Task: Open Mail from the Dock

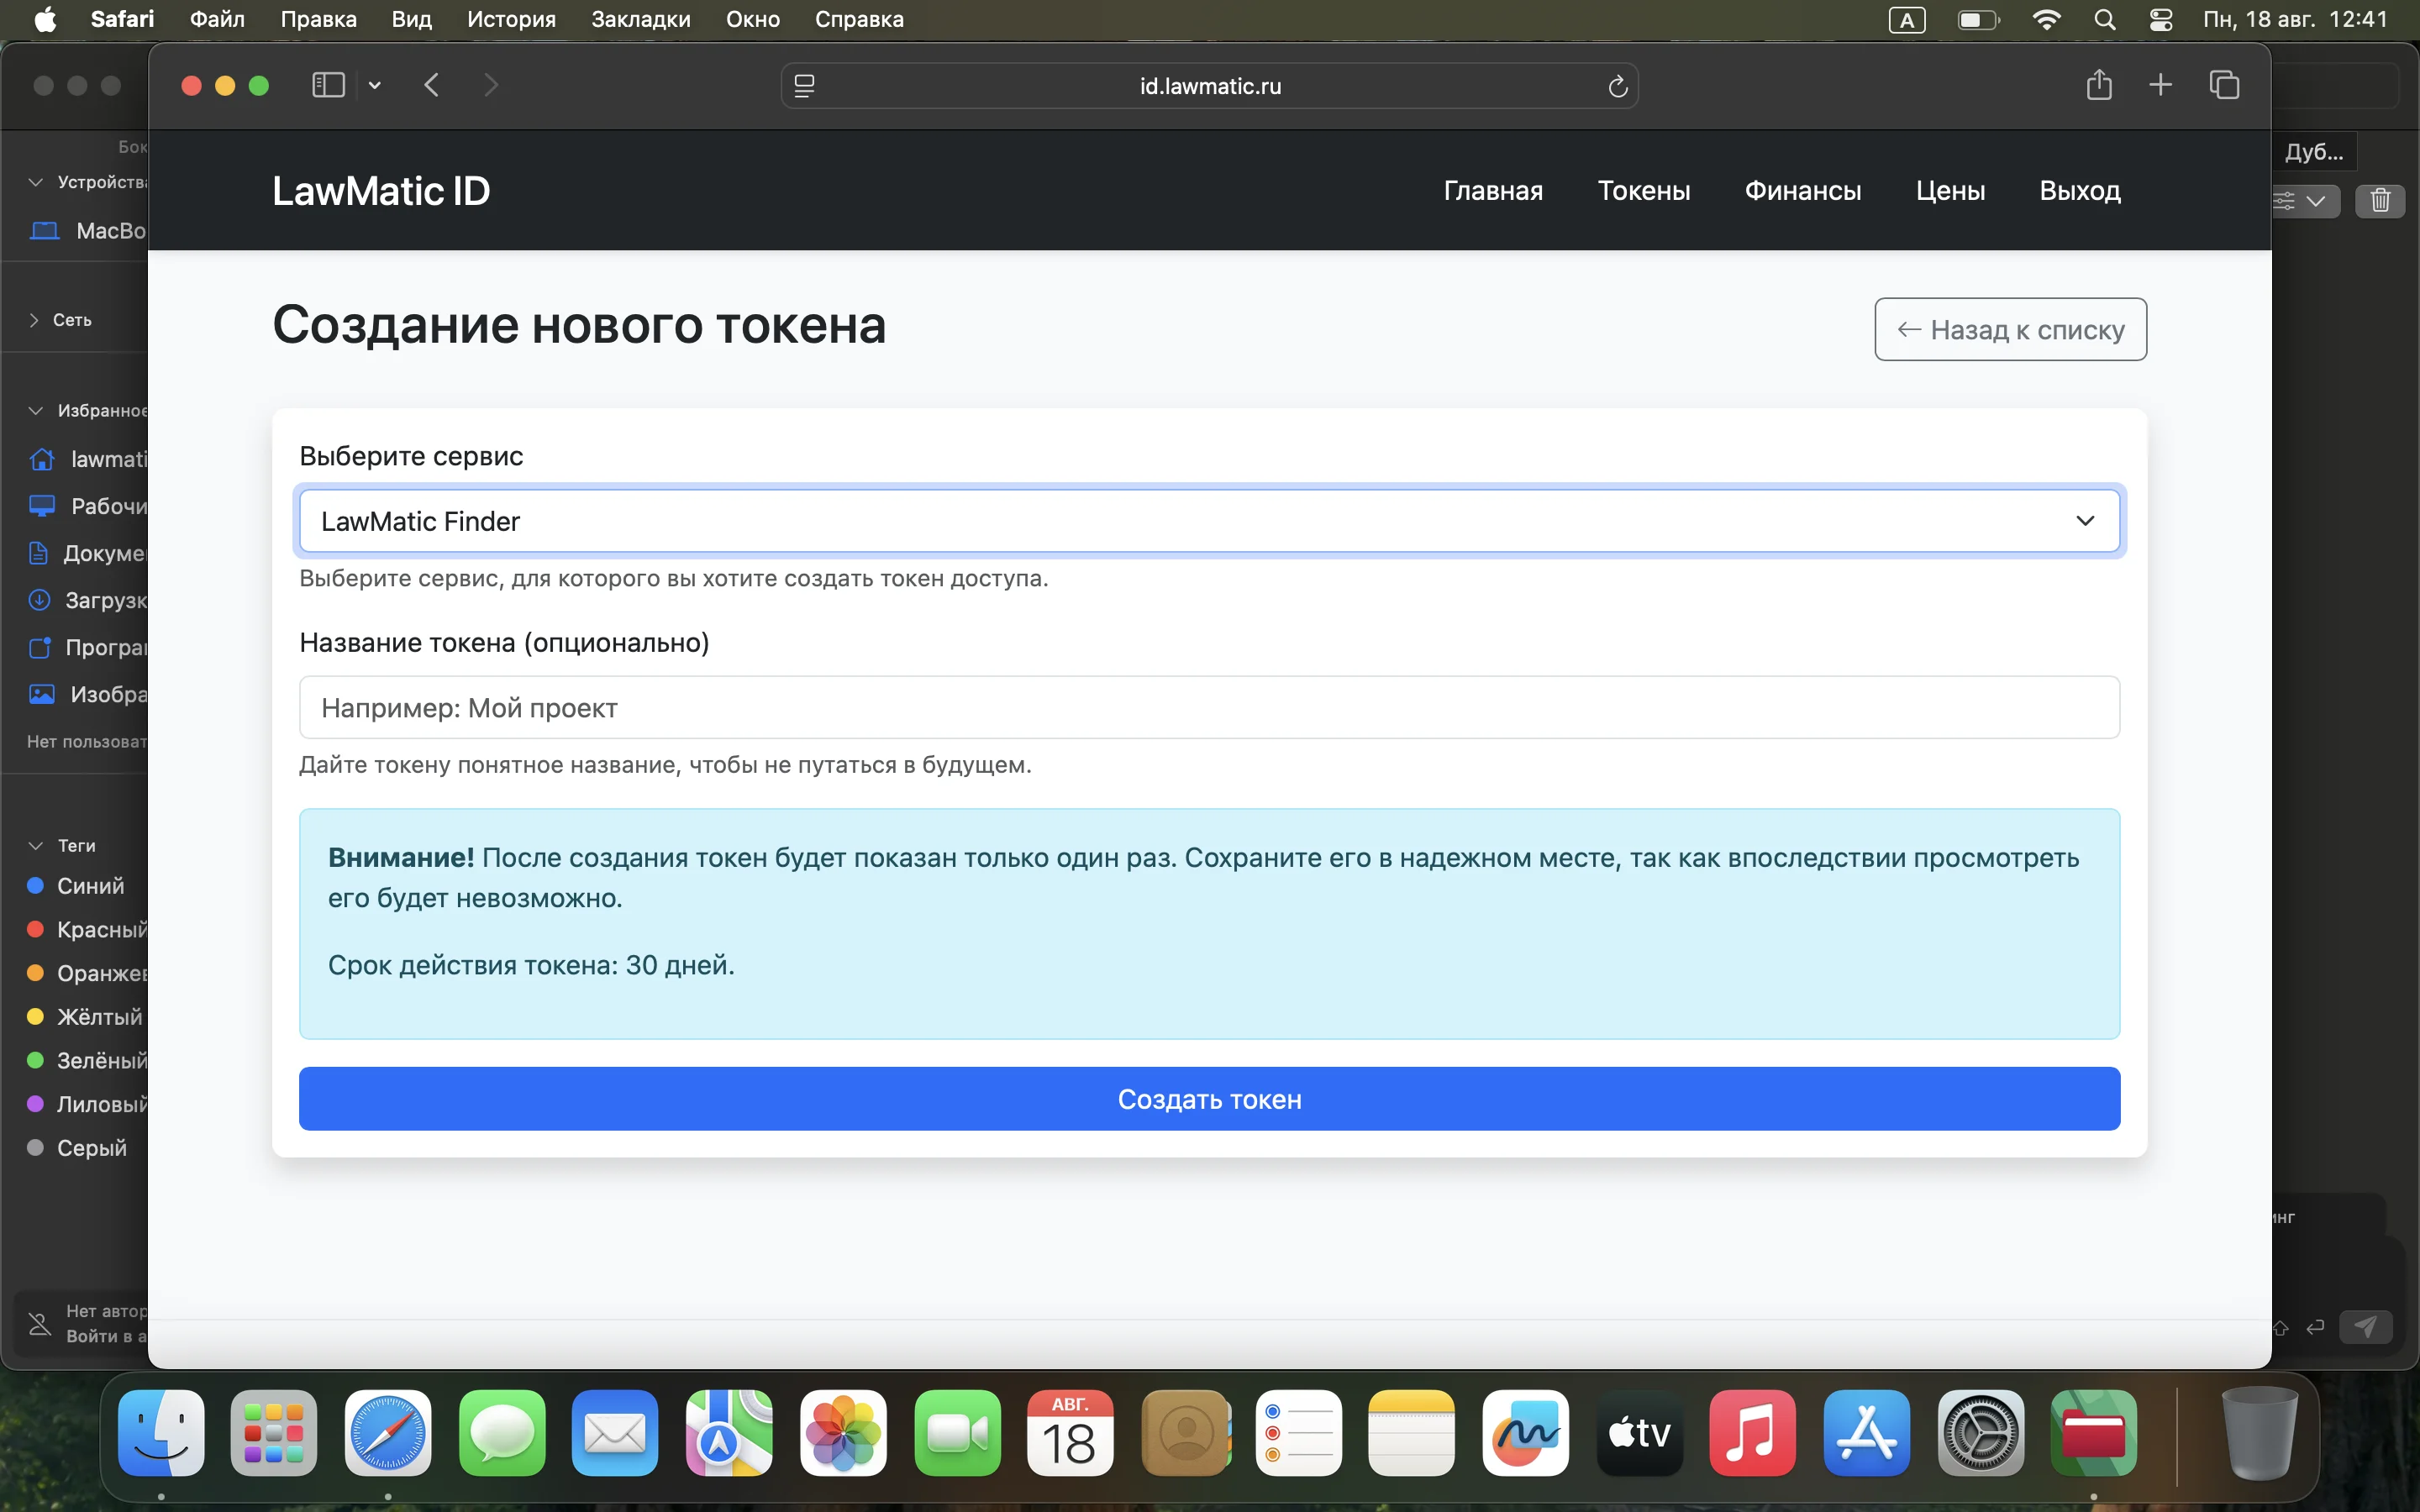Action: pos(615,1432)
